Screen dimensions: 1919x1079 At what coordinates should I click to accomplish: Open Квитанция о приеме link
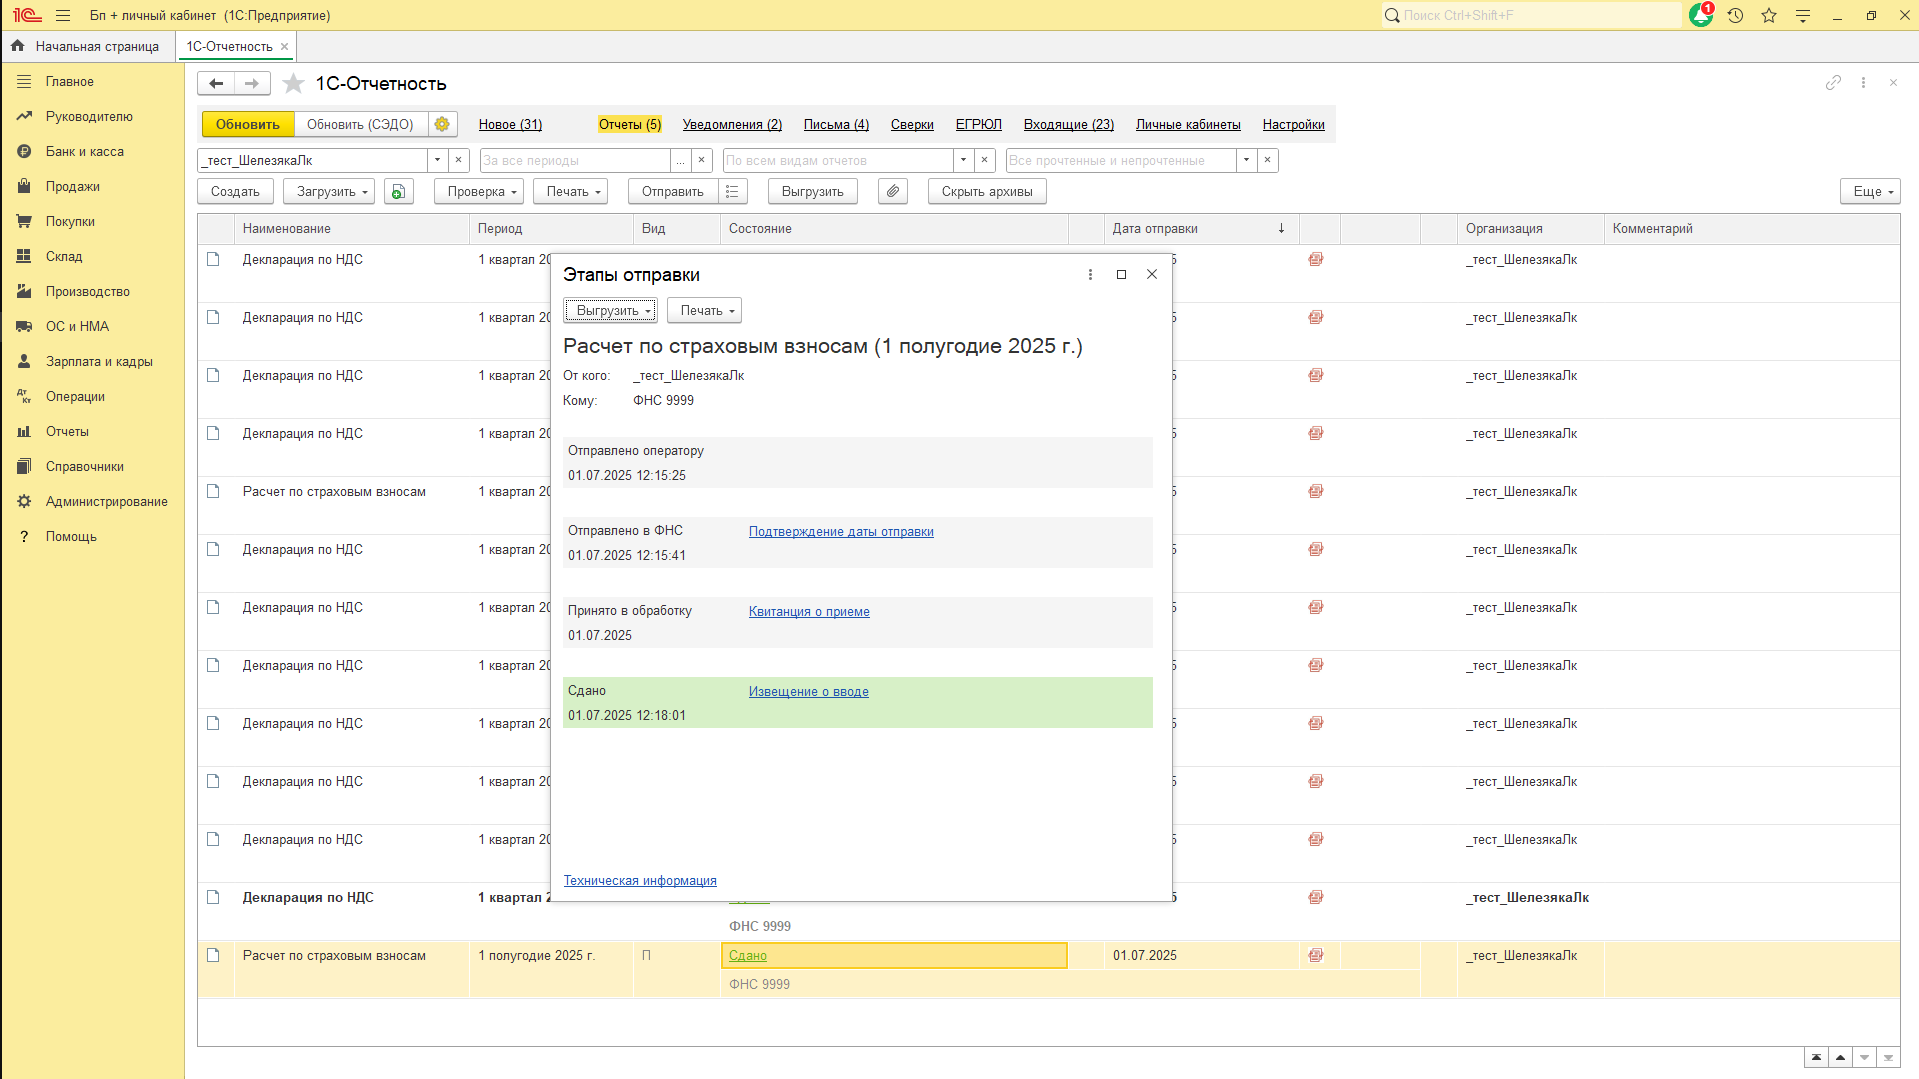[809, 612]
